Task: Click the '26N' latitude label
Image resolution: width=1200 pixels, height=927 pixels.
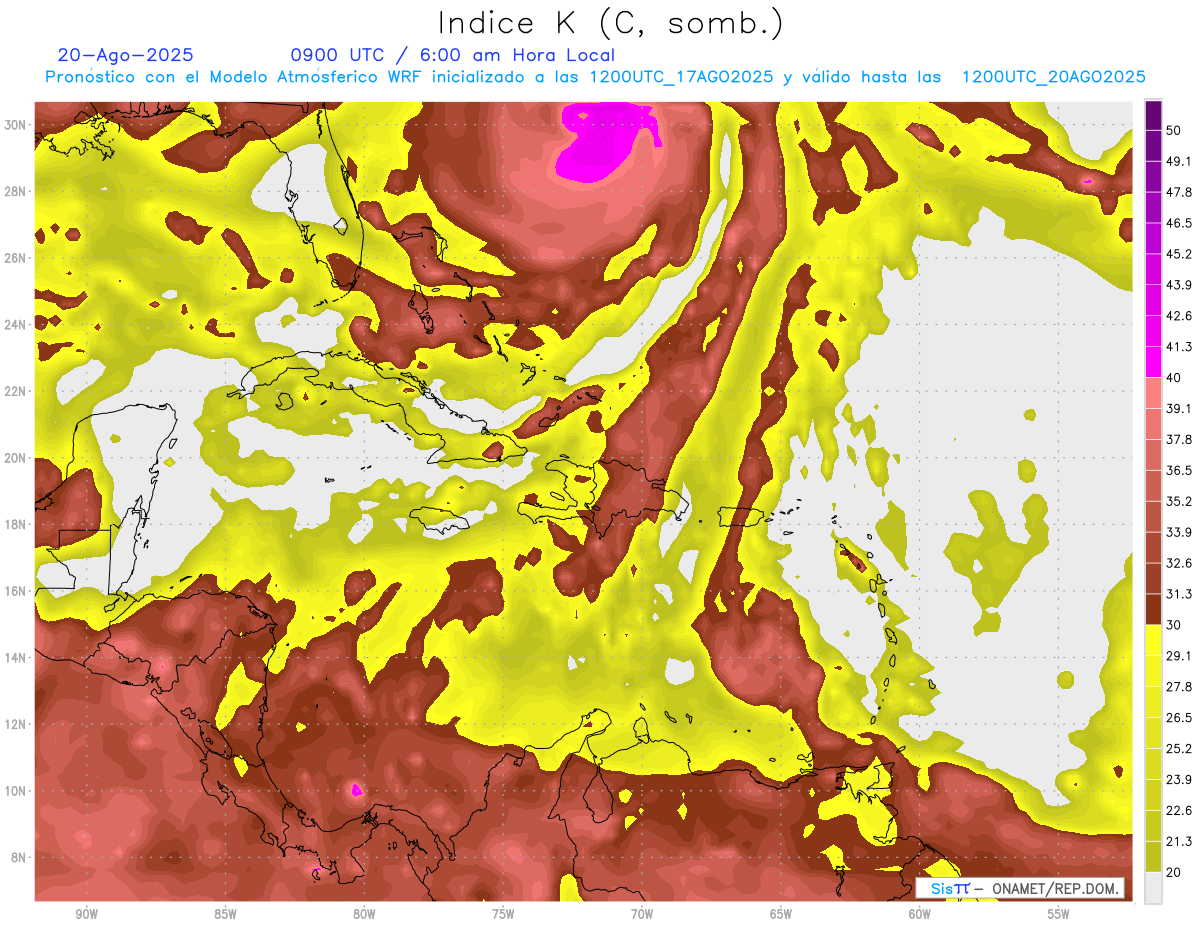Action: click(x=17, y=258)
